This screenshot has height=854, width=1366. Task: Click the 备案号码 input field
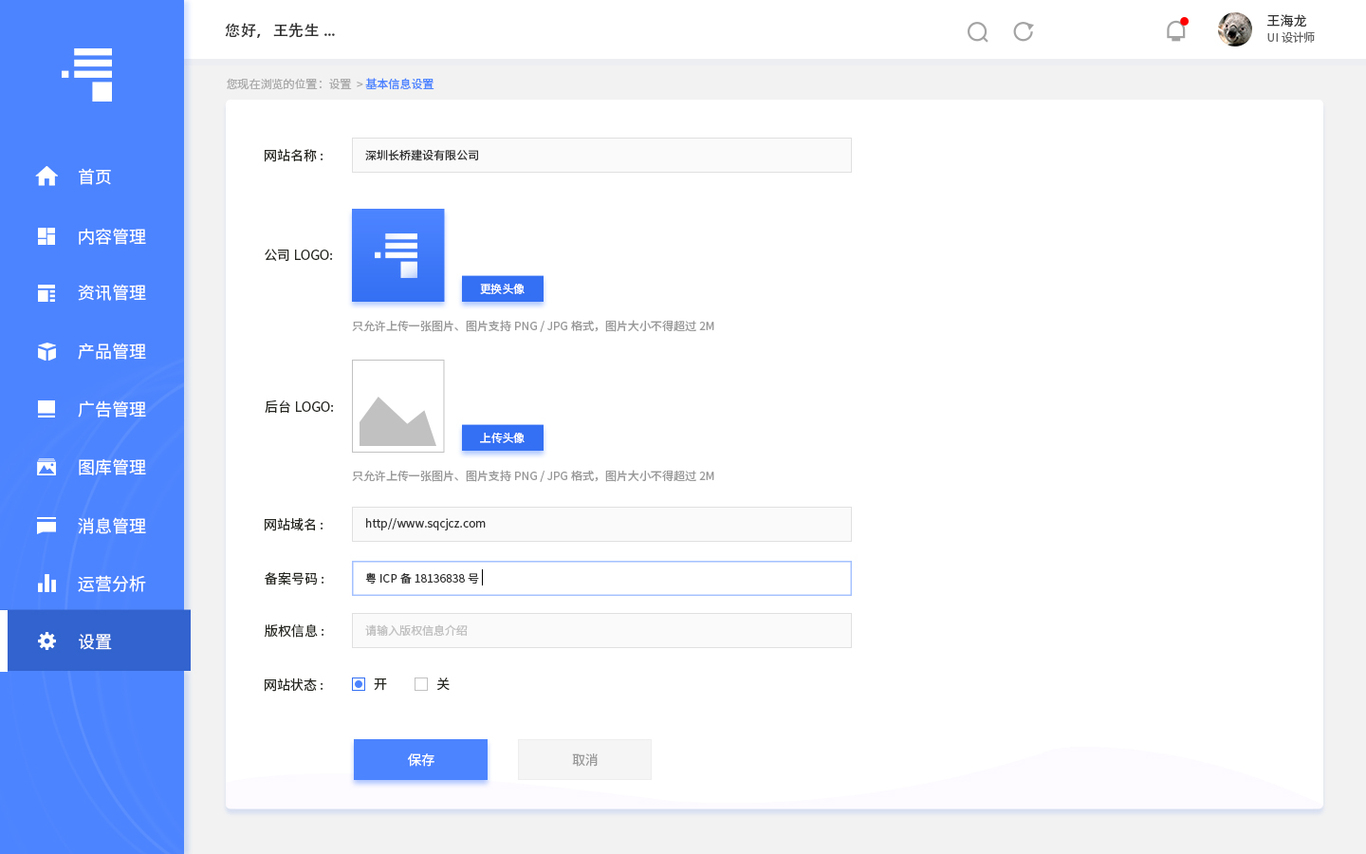[602, 578]
